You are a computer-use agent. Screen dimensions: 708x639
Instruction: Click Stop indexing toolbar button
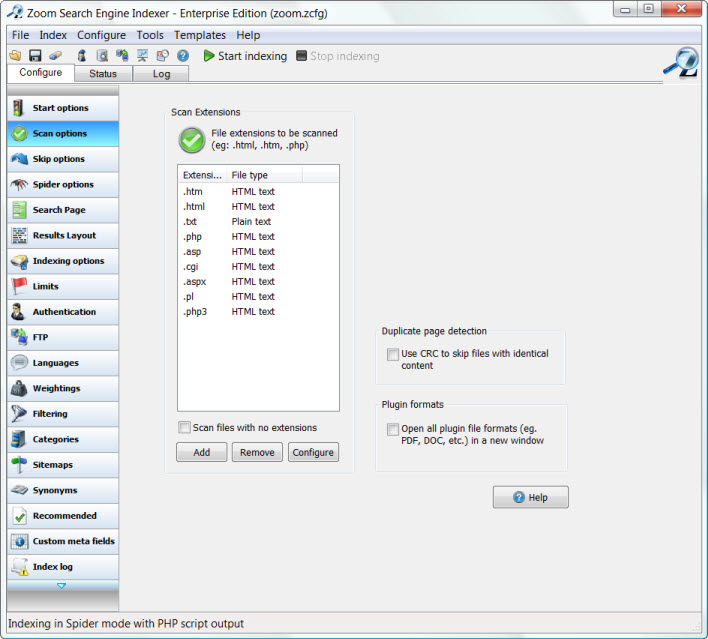[x=338, y=56]
